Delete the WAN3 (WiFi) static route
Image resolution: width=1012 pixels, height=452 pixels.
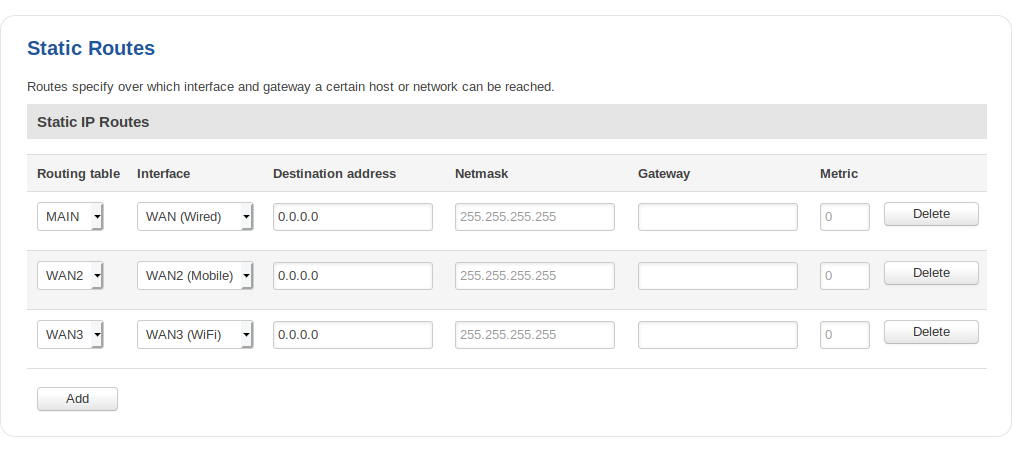point(931,332)
